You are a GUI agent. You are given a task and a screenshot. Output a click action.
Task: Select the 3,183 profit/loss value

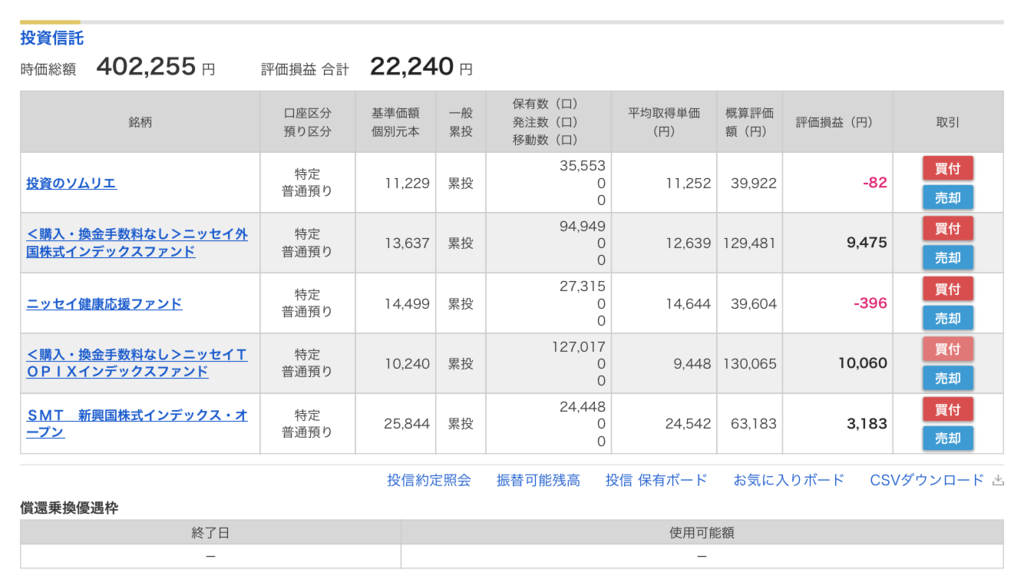tap(867, 424)
